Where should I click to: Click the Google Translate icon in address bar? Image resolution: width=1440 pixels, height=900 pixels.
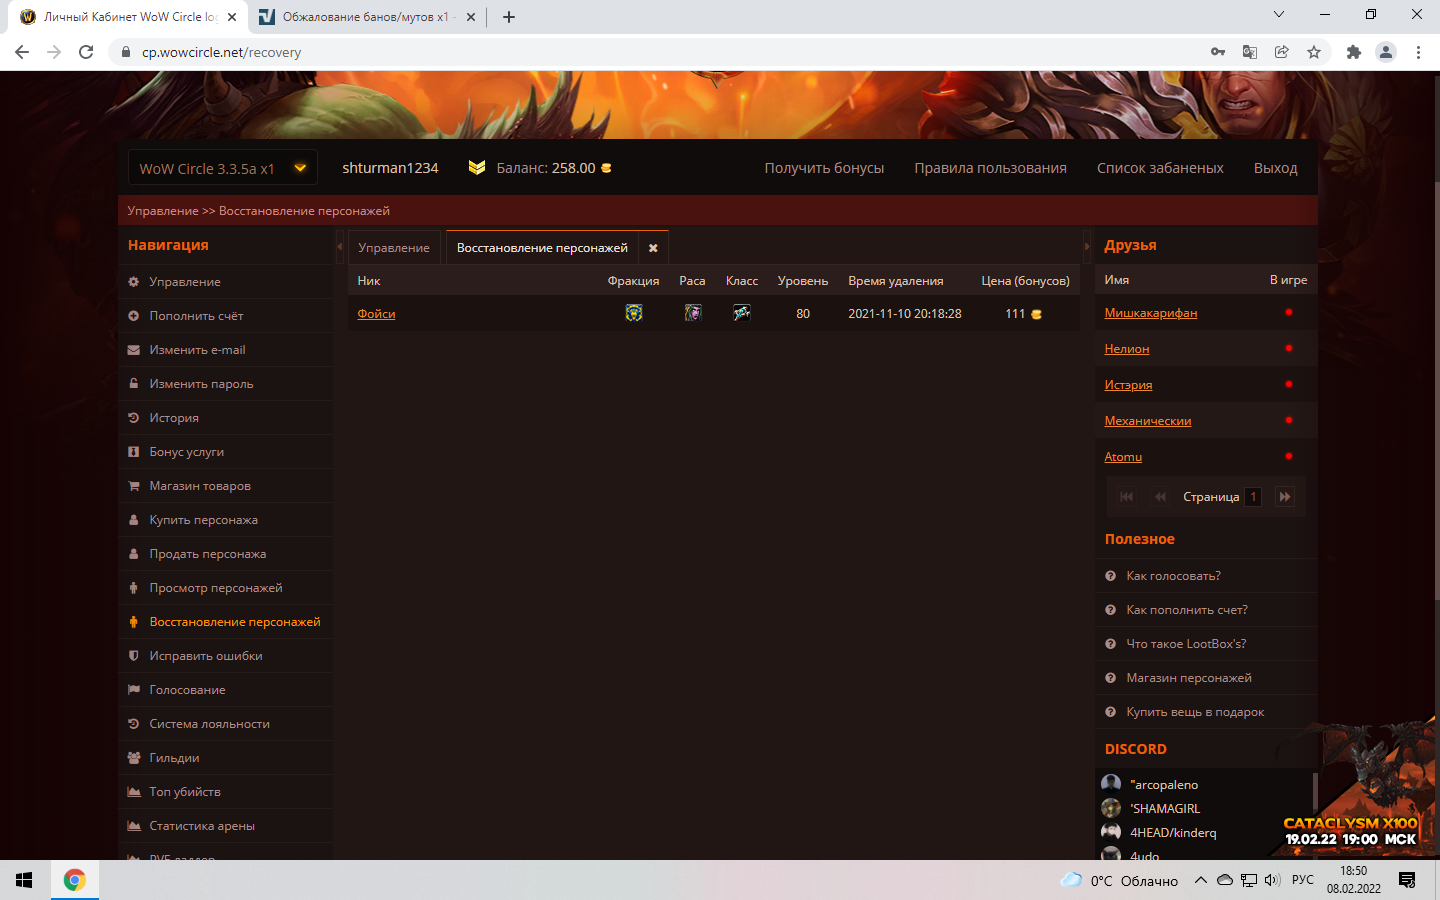point(1250,52)
